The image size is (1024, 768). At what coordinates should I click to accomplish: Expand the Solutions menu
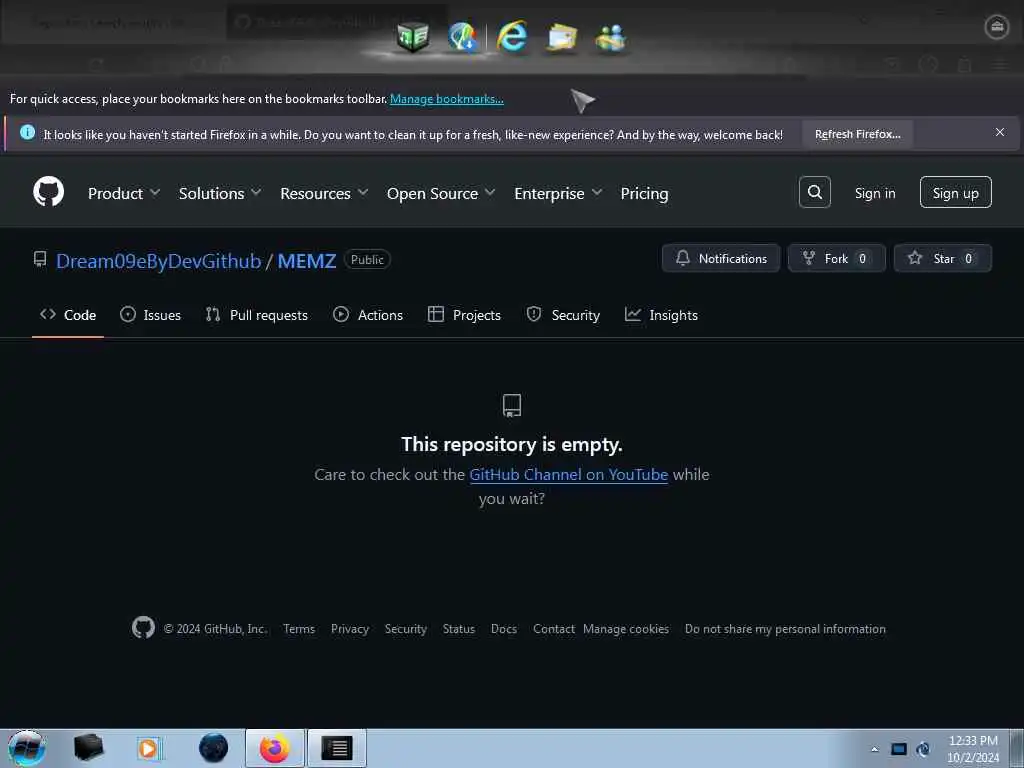click(x=220, y=193)
